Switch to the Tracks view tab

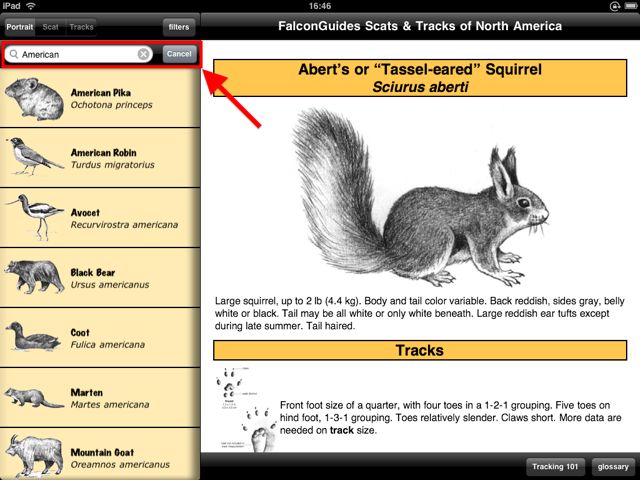(81, 27)
